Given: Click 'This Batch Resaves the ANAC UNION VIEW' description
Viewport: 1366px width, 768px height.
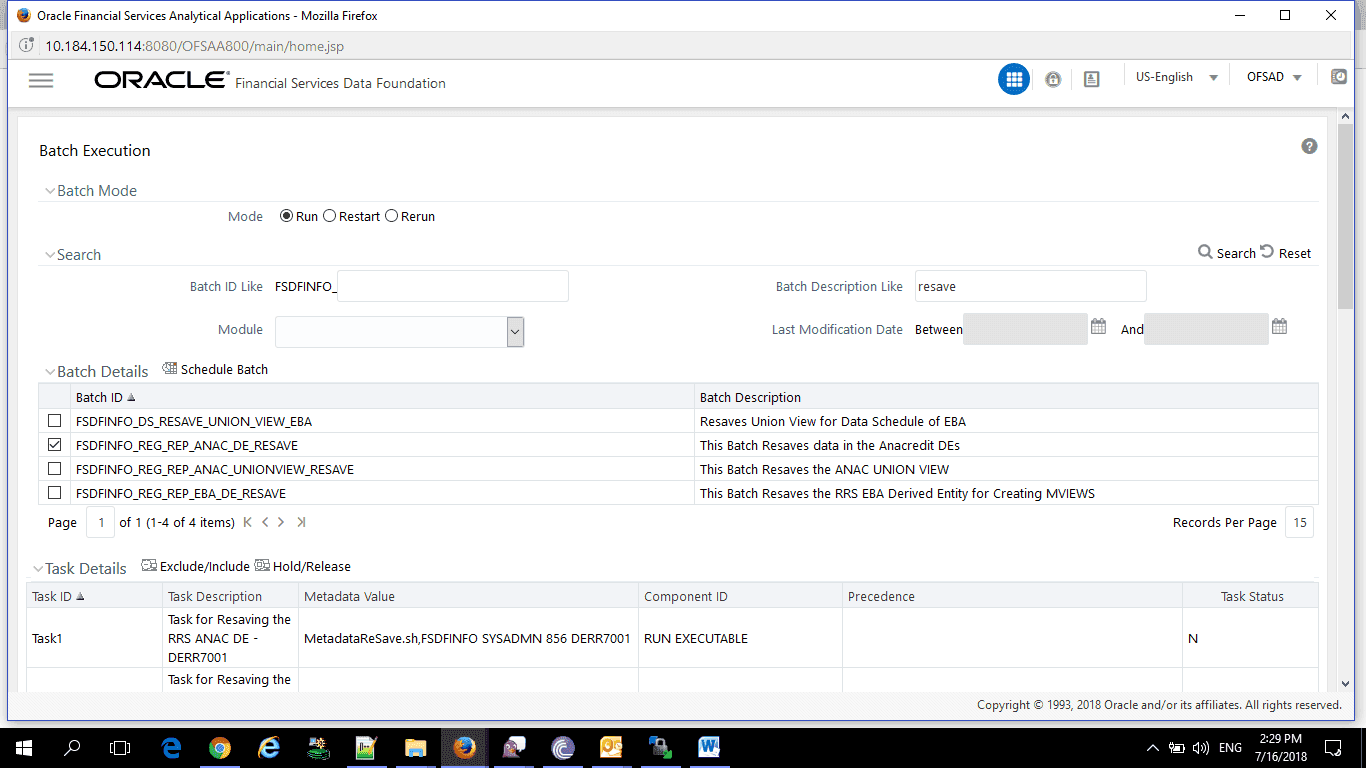Looking at the screenshot, I should 824,469.
